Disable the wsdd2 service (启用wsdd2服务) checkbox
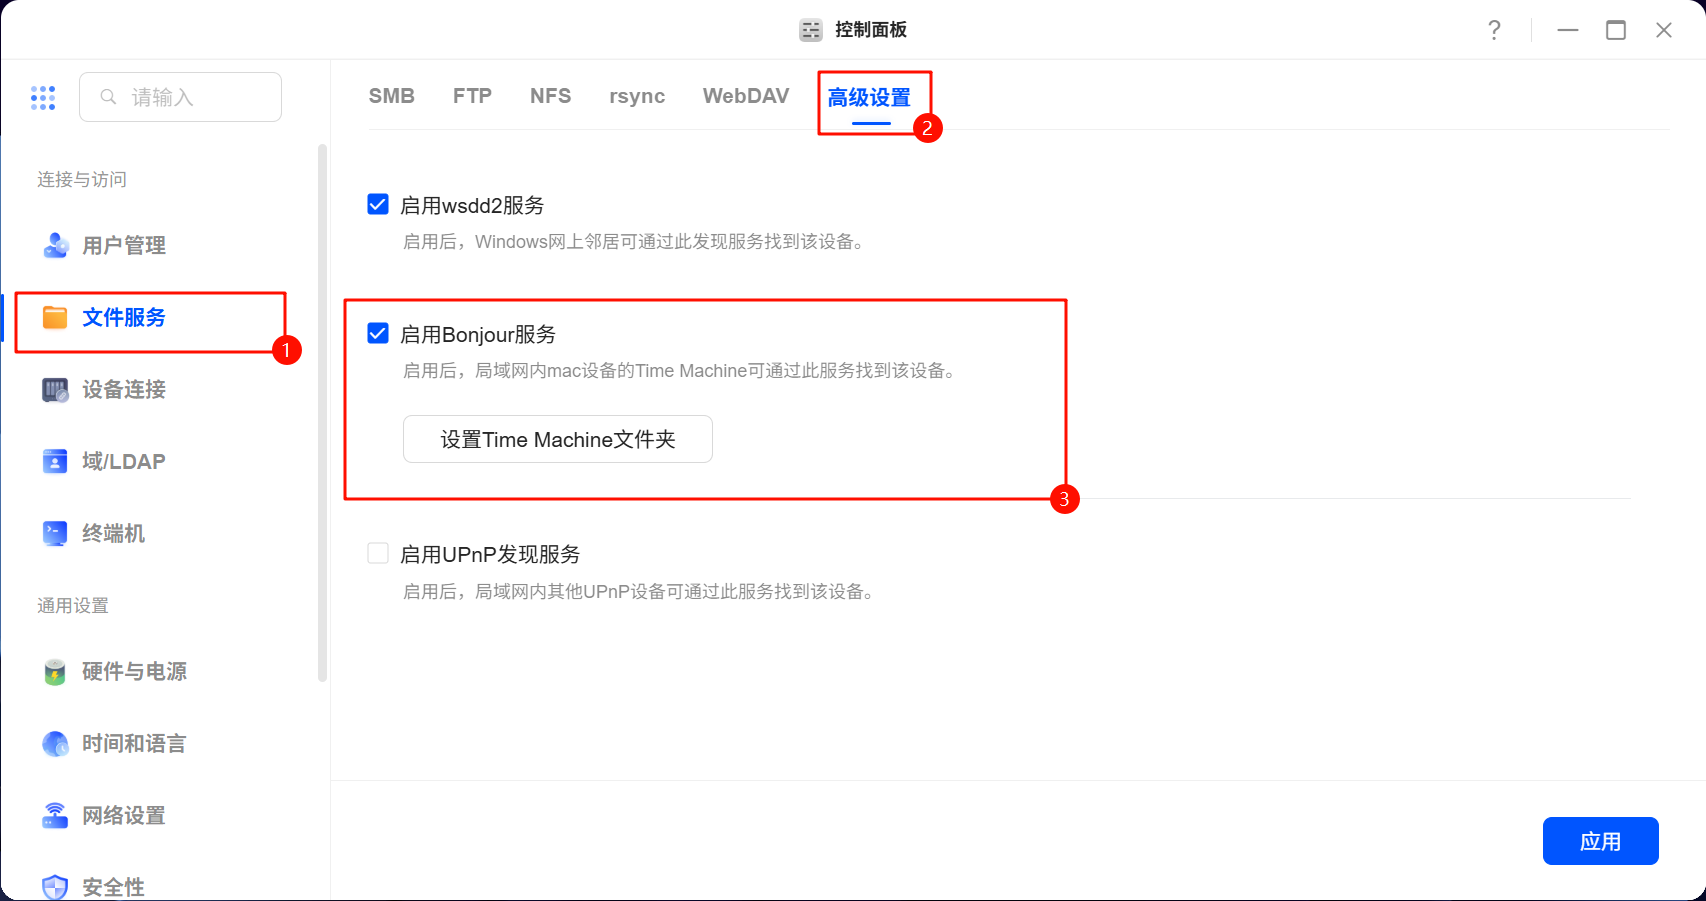 (378, 205)
